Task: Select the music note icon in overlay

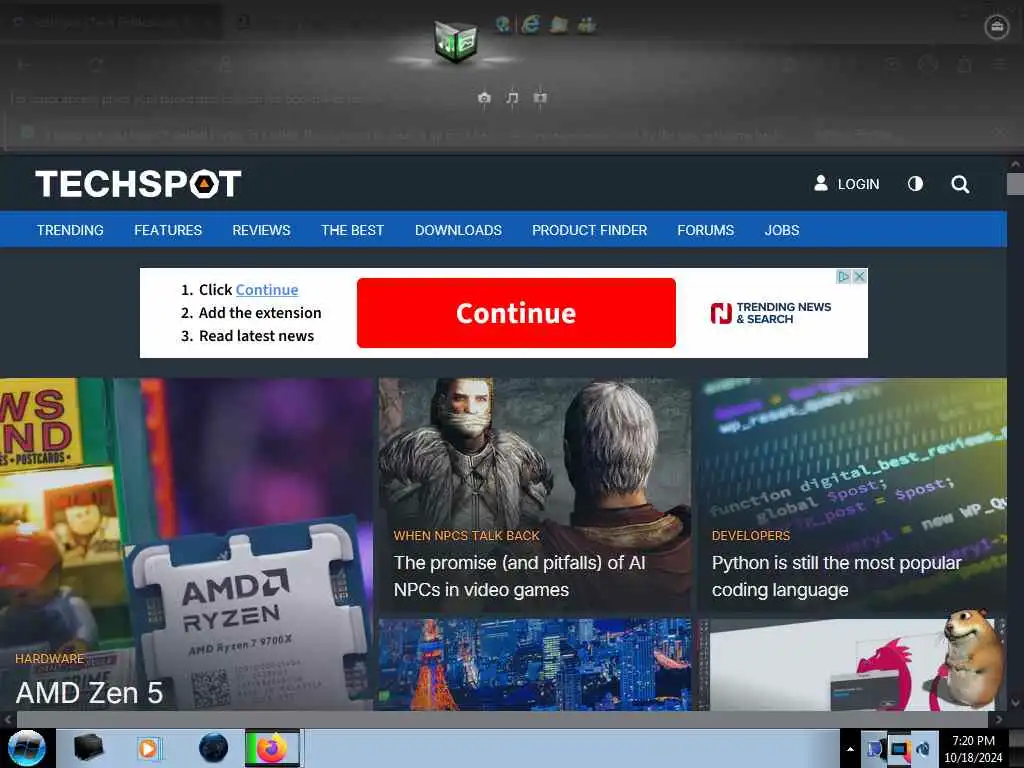Action: (512, 98)
